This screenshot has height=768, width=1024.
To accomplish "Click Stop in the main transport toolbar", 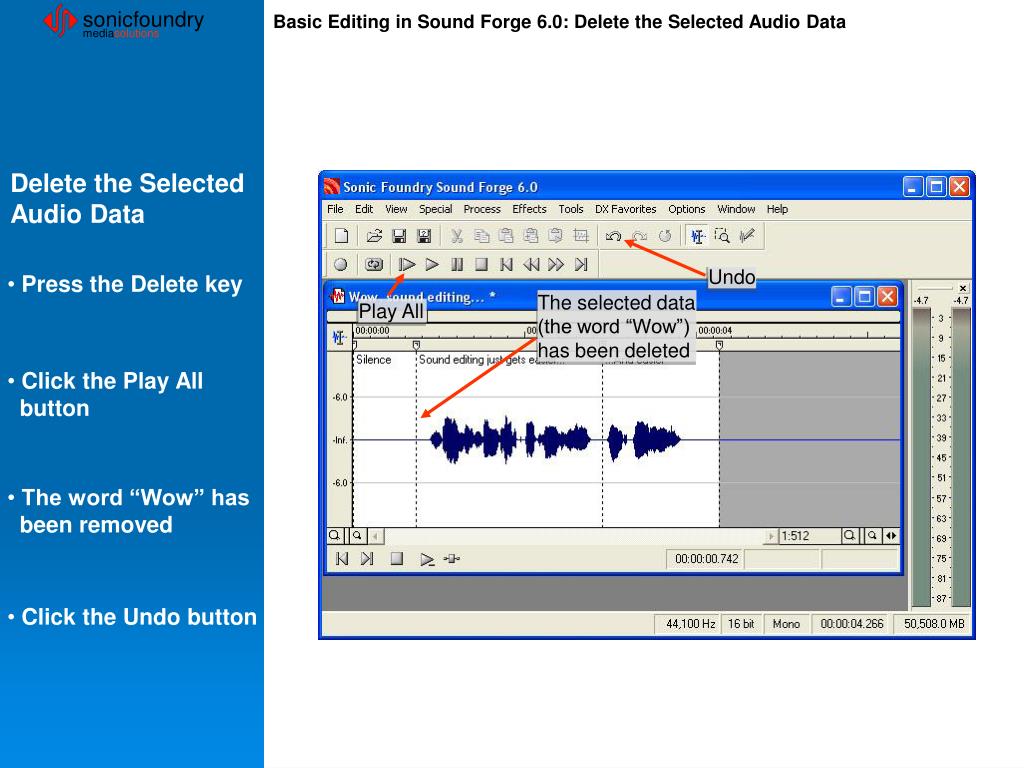I will pos(481,265).
